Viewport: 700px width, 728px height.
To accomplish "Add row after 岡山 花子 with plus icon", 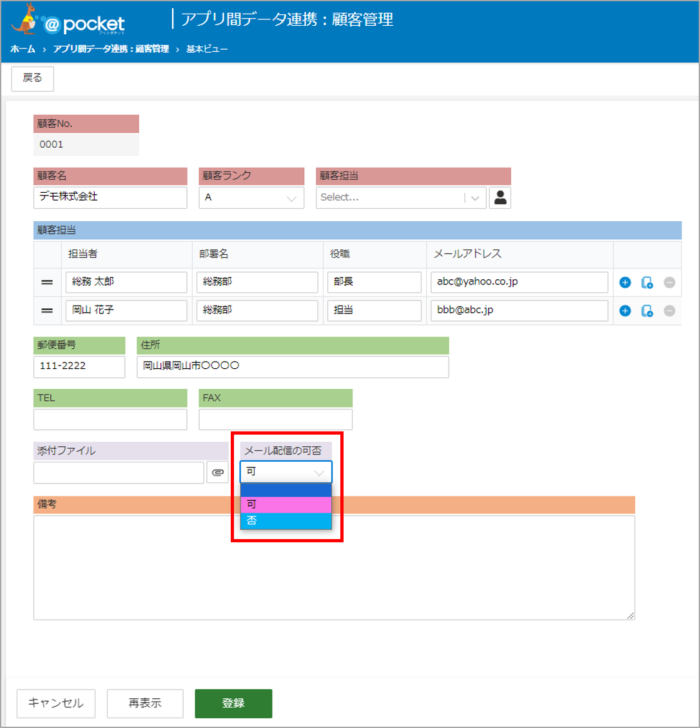I will 625,311.
